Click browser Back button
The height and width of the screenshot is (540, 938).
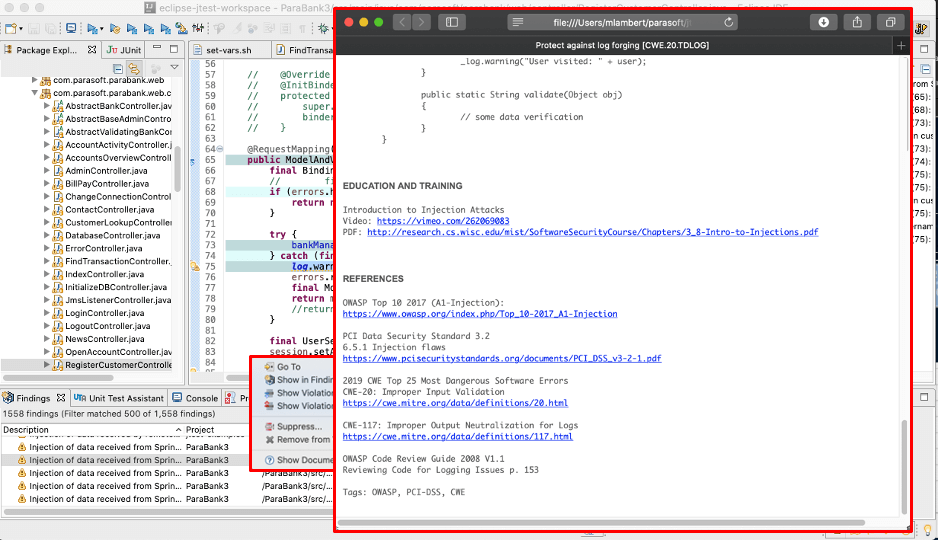[x=402, y=22]
